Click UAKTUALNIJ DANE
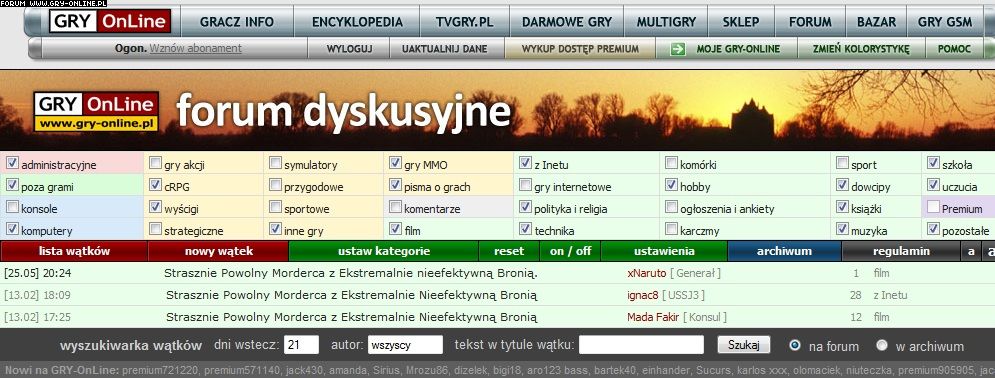Viewport: 995px width, 378px height. (x=444, y=49)
